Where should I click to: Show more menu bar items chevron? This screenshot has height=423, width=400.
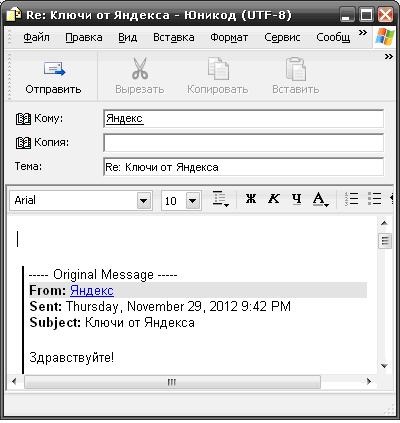pos(363,33)
